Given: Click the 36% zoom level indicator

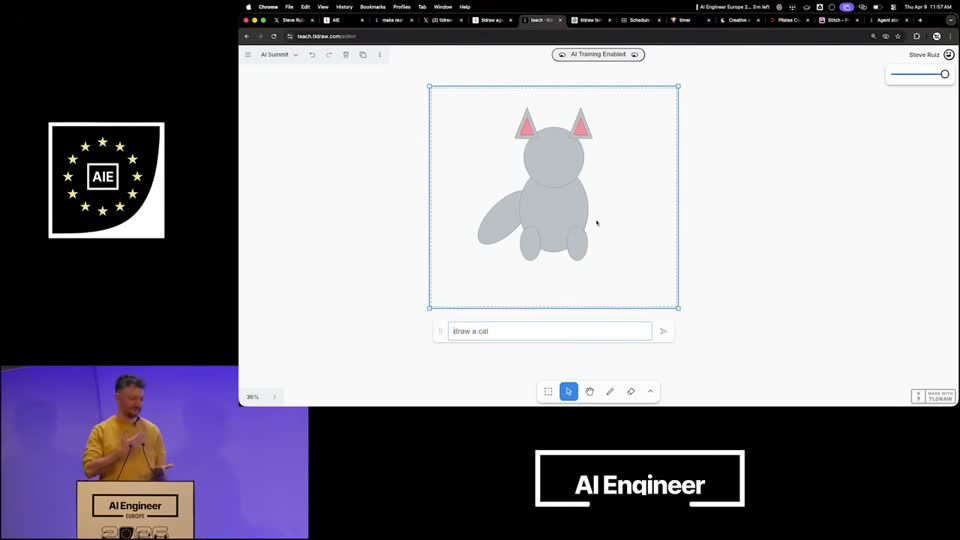Looking at the screenshot, I should (253, 397).
